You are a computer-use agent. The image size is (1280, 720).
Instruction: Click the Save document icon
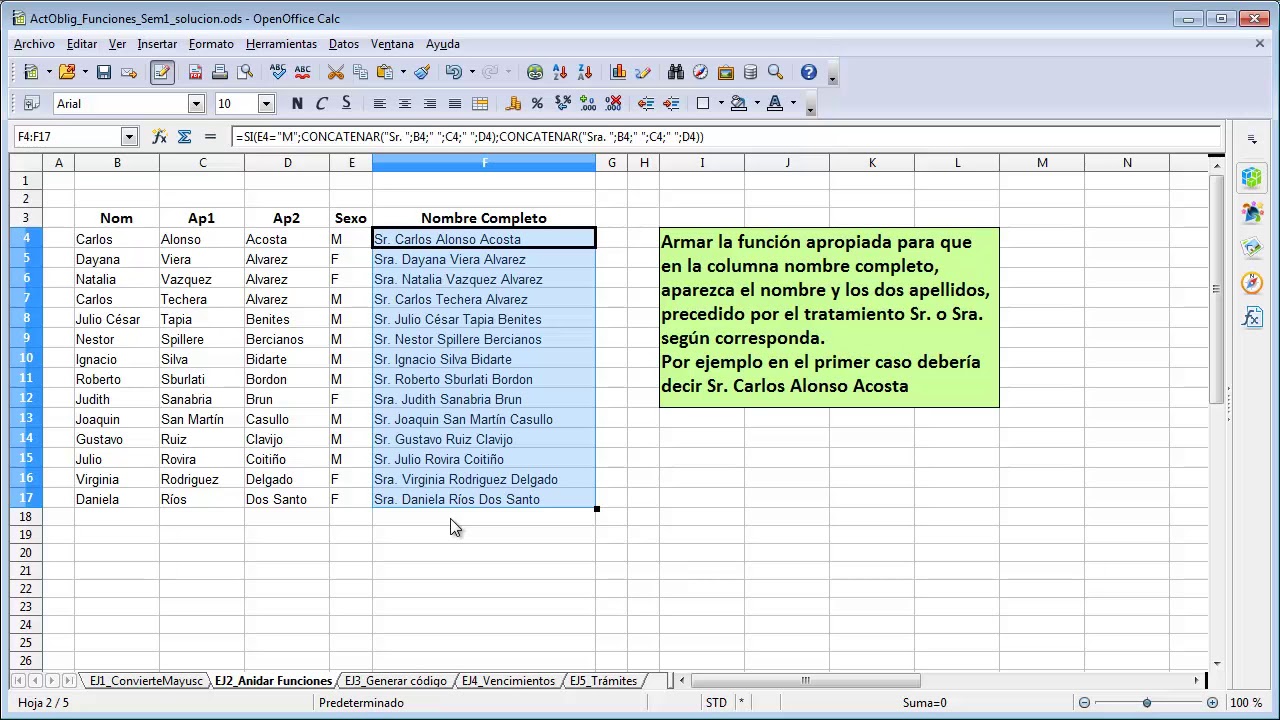[x=104, y=72]
